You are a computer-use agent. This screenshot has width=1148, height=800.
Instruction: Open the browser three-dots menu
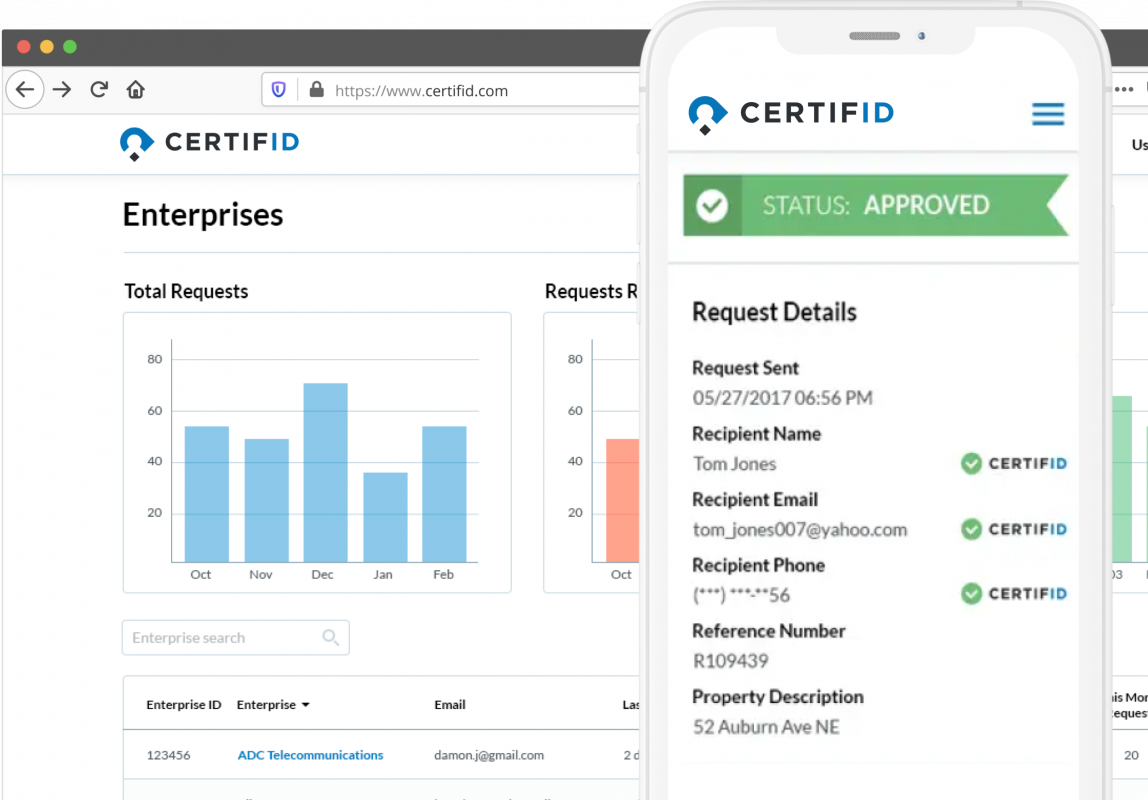point(1125,89)
